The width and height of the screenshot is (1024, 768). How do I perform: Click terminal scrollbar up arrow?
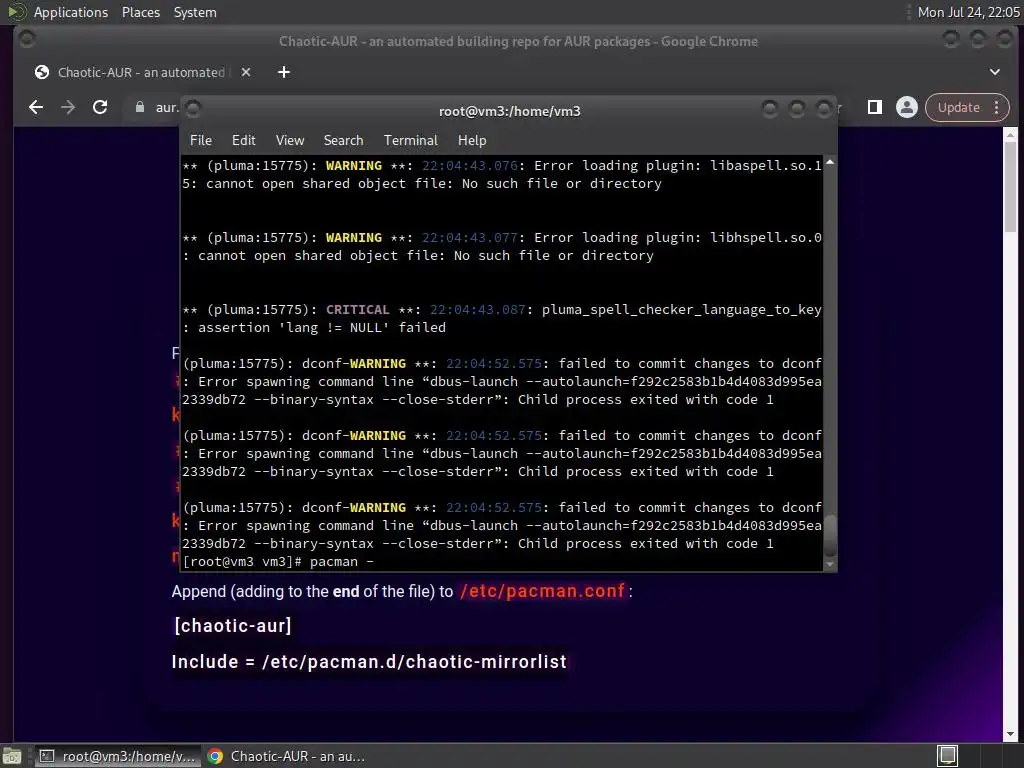point(830,162)
